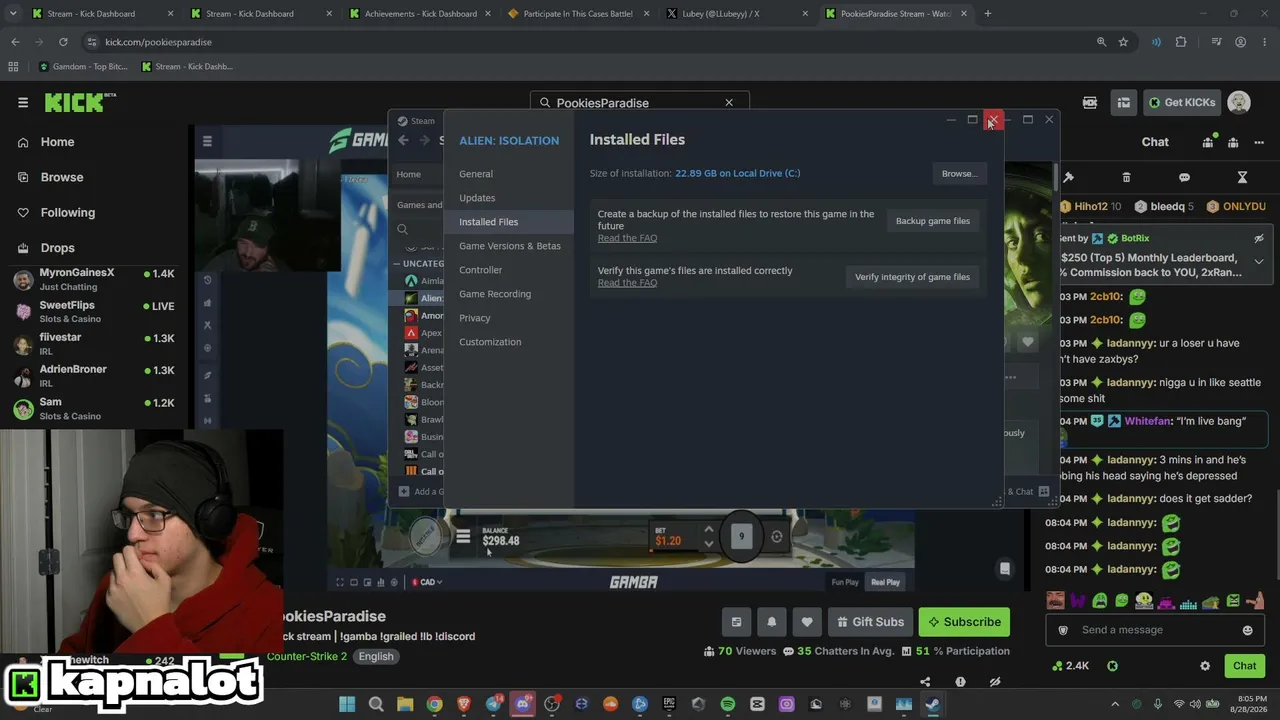Click the Counter-Strike 2 category link
The image size is (1280, 720).
coord(306,656)
